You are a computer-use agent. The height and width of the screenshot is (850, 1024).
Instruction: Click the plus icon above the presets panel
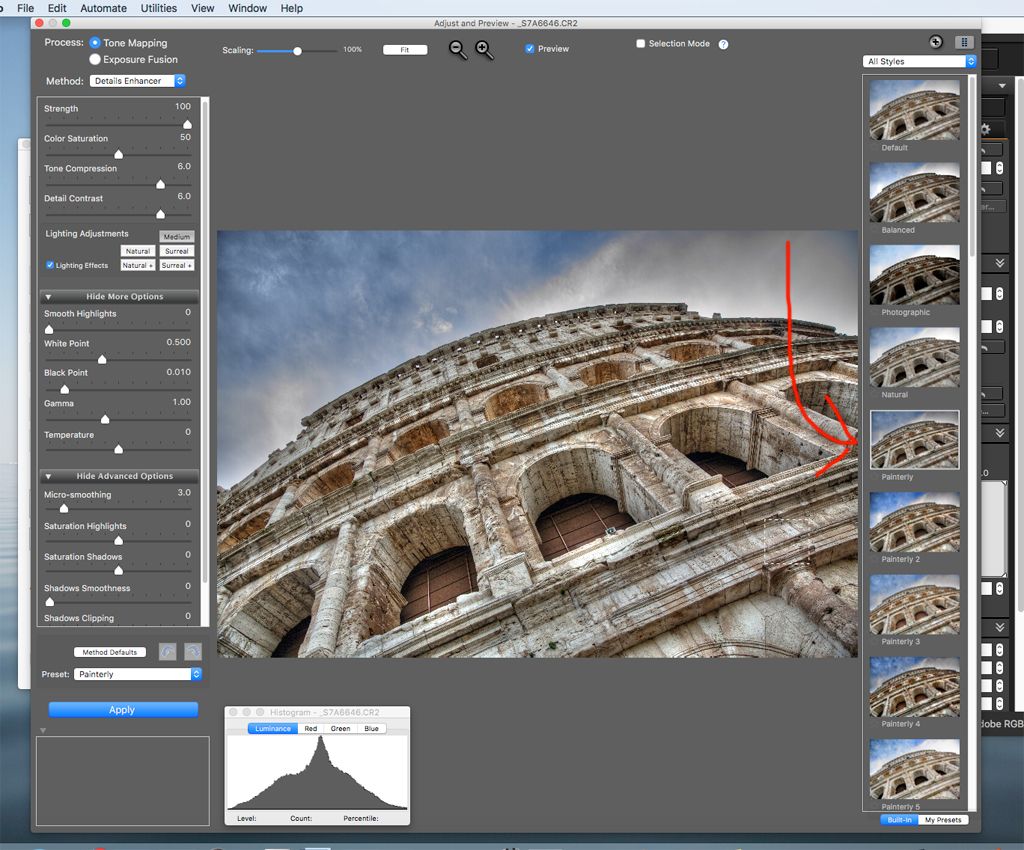(935, 42)
